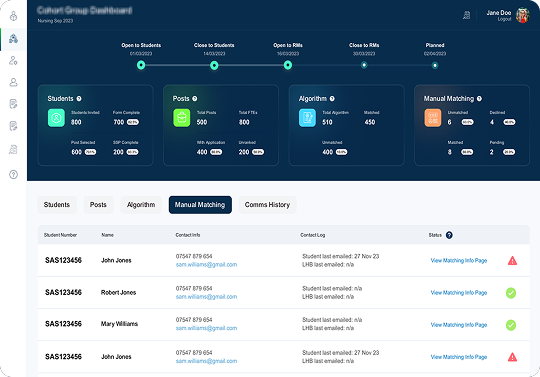Screen dimensions: 540x377
Task: Click the Students card title
Action: (60, 99)
